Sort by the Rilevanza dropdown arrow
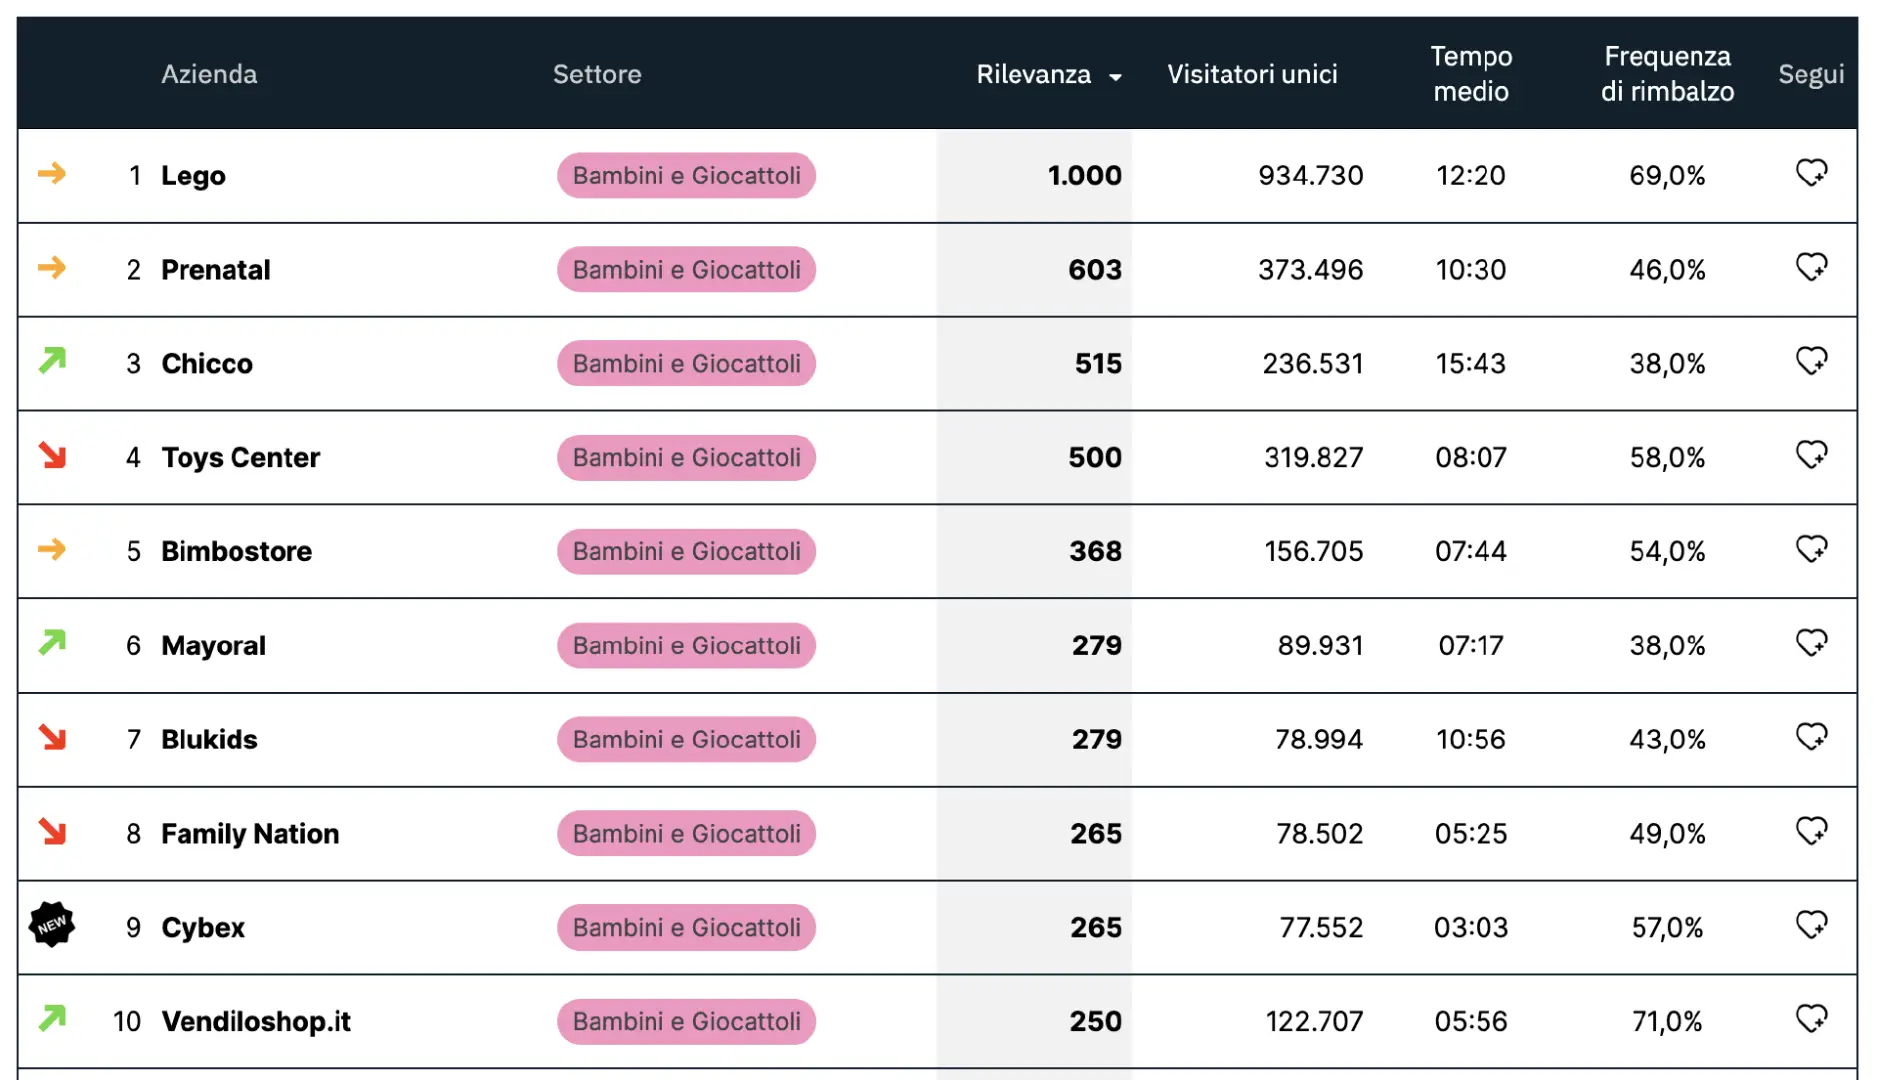Screen dimensions: 1877x1080 1115,77
